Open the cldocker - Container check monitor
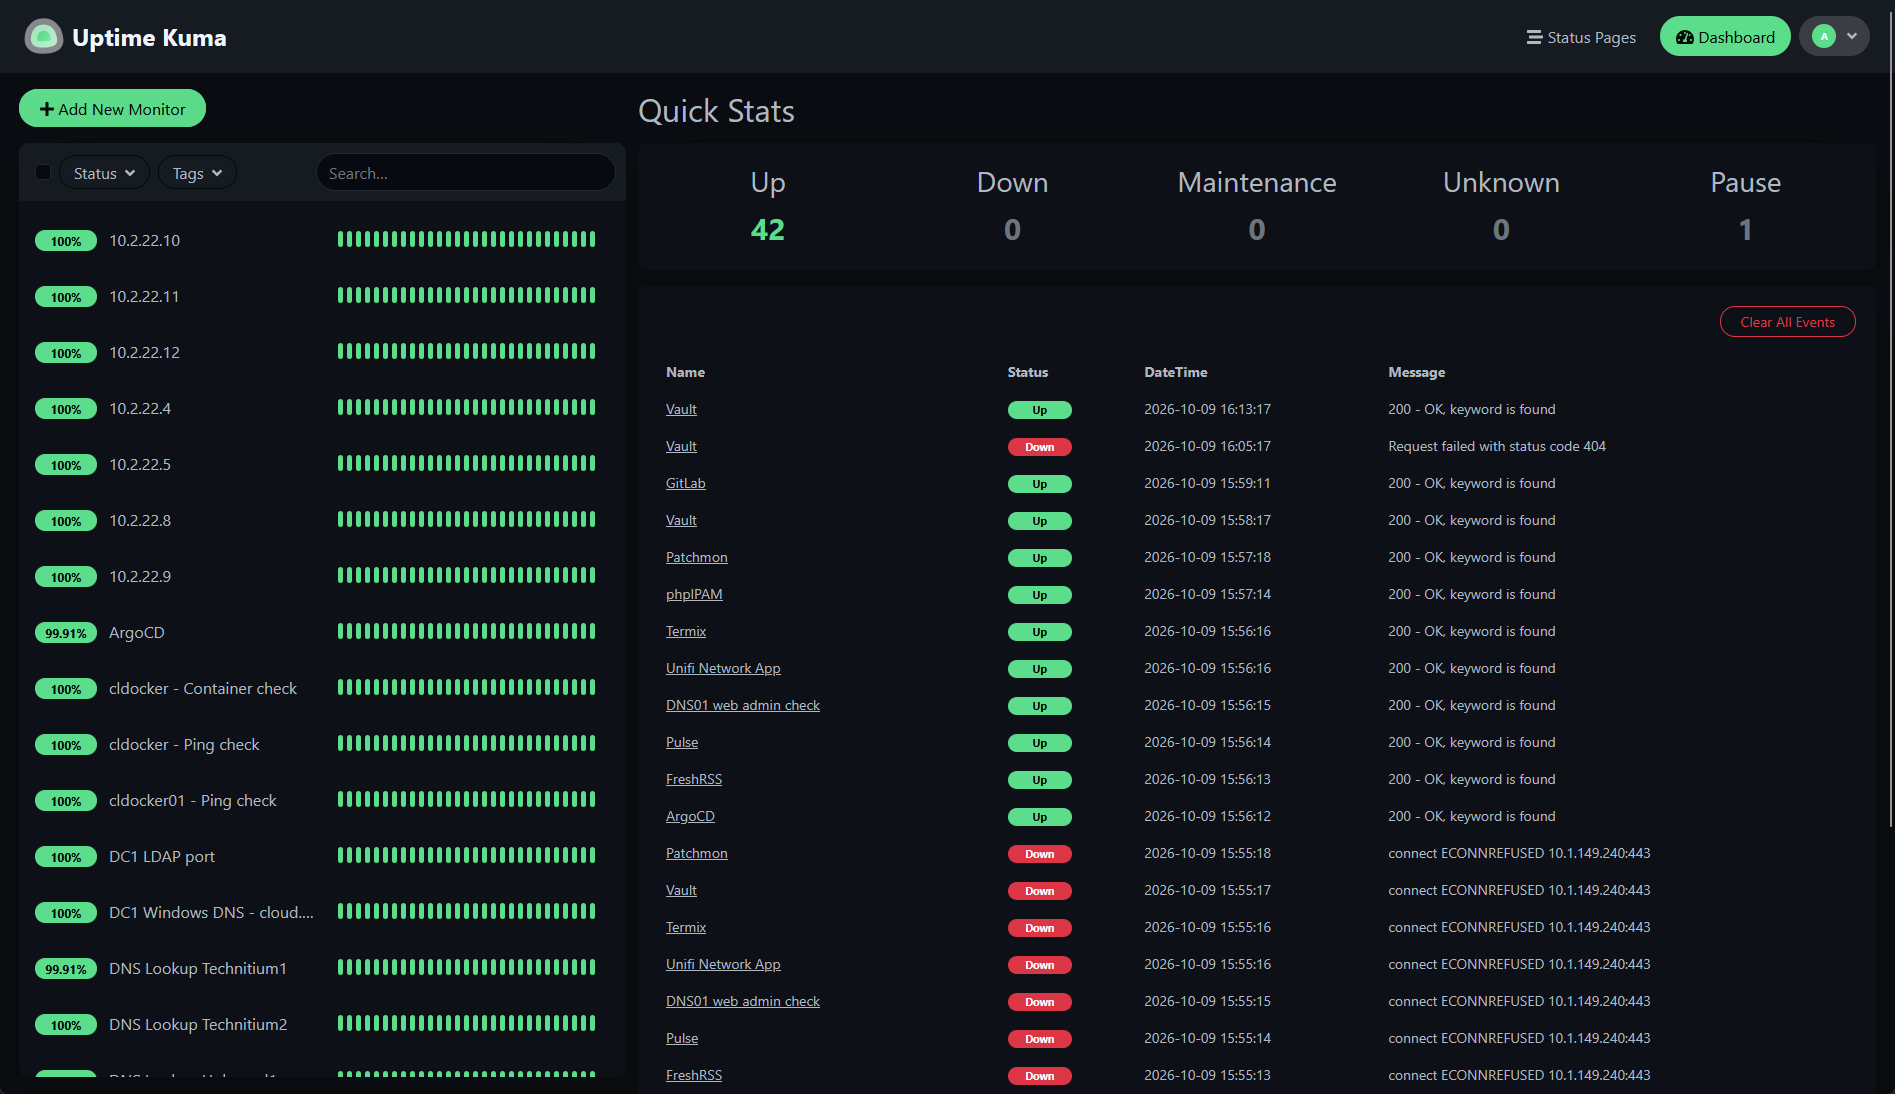The height and width of the screenshot is (1094, 1895). coord(322,688)
